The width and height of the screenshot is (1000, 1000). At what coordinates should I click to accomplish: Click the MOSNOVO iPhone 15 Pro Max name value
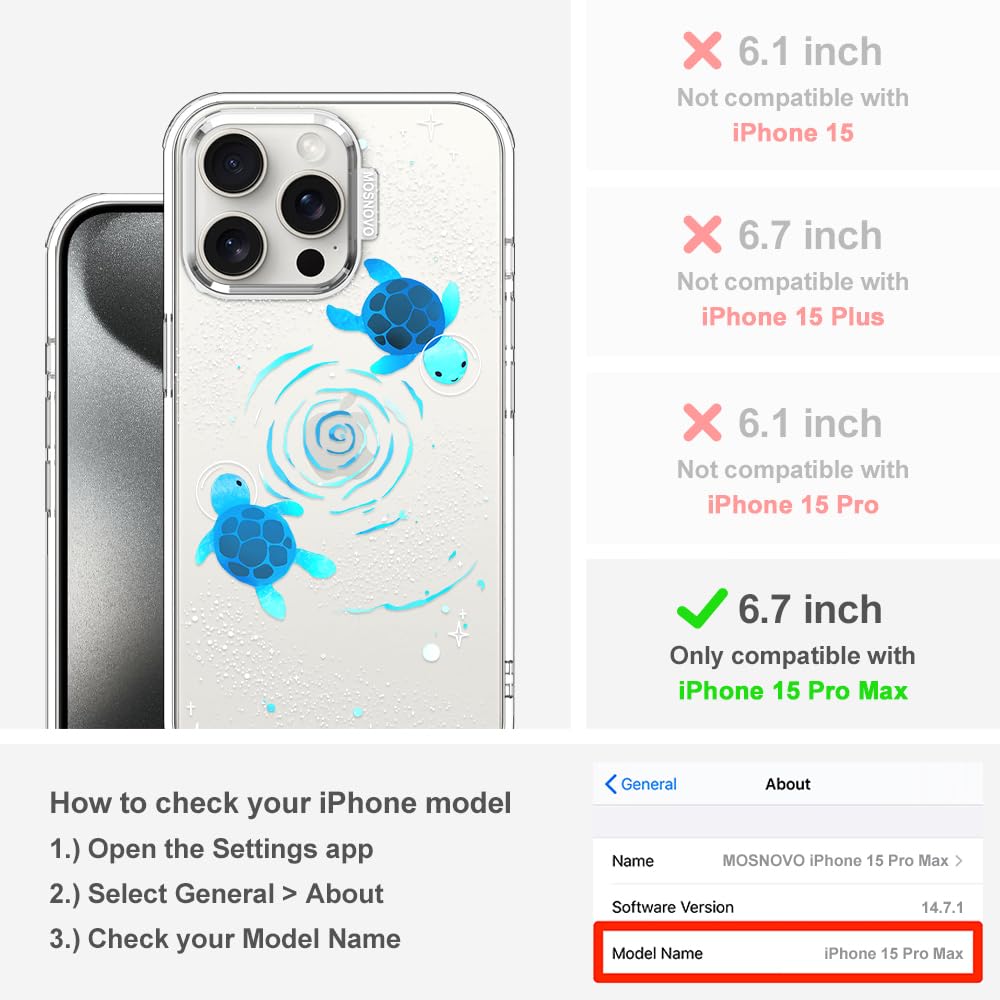(x=835, y=861)
